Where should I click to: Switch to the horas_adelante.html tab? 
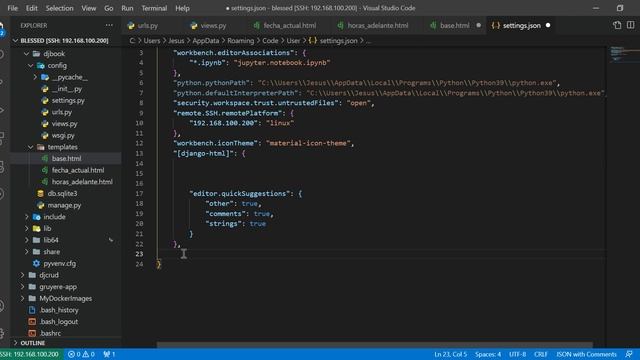[x=378, y=25]
